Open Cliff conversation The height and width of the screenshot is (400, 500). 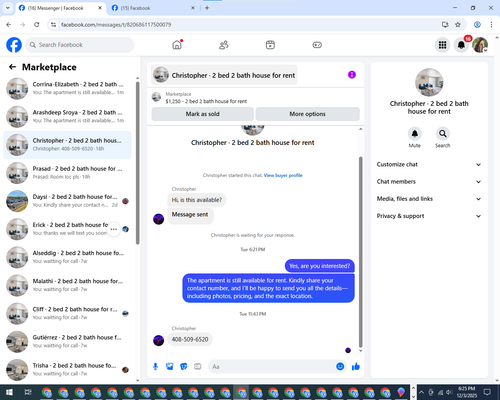(67, 313)
